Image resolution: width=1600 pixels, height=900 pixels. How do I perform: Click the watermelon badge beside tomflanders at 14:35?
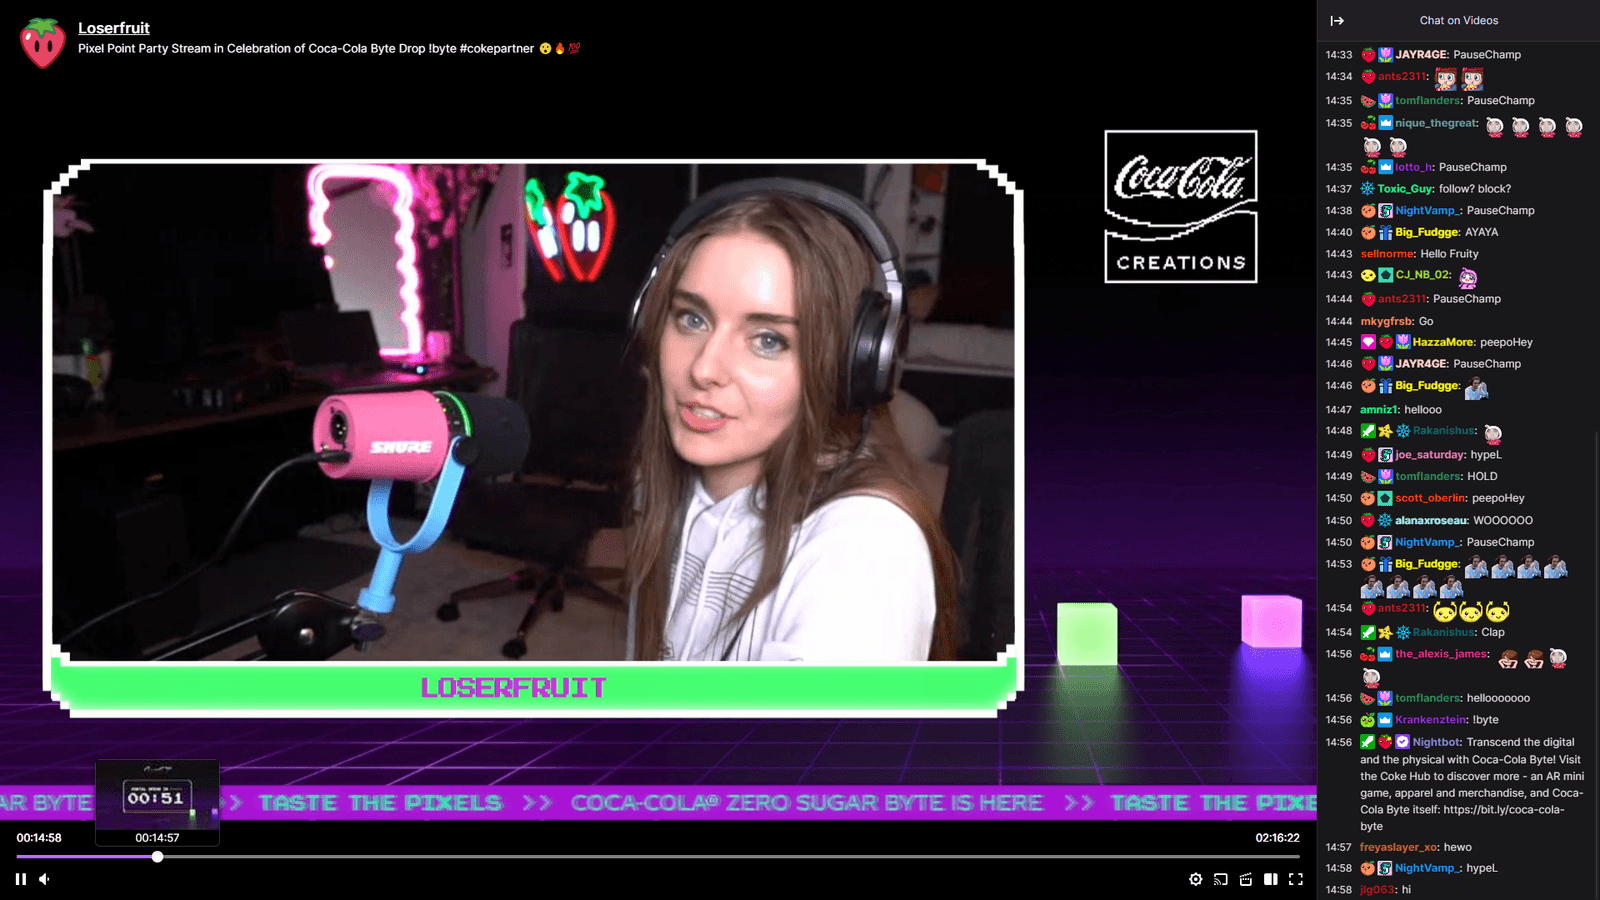click(x=1368, y=101)
